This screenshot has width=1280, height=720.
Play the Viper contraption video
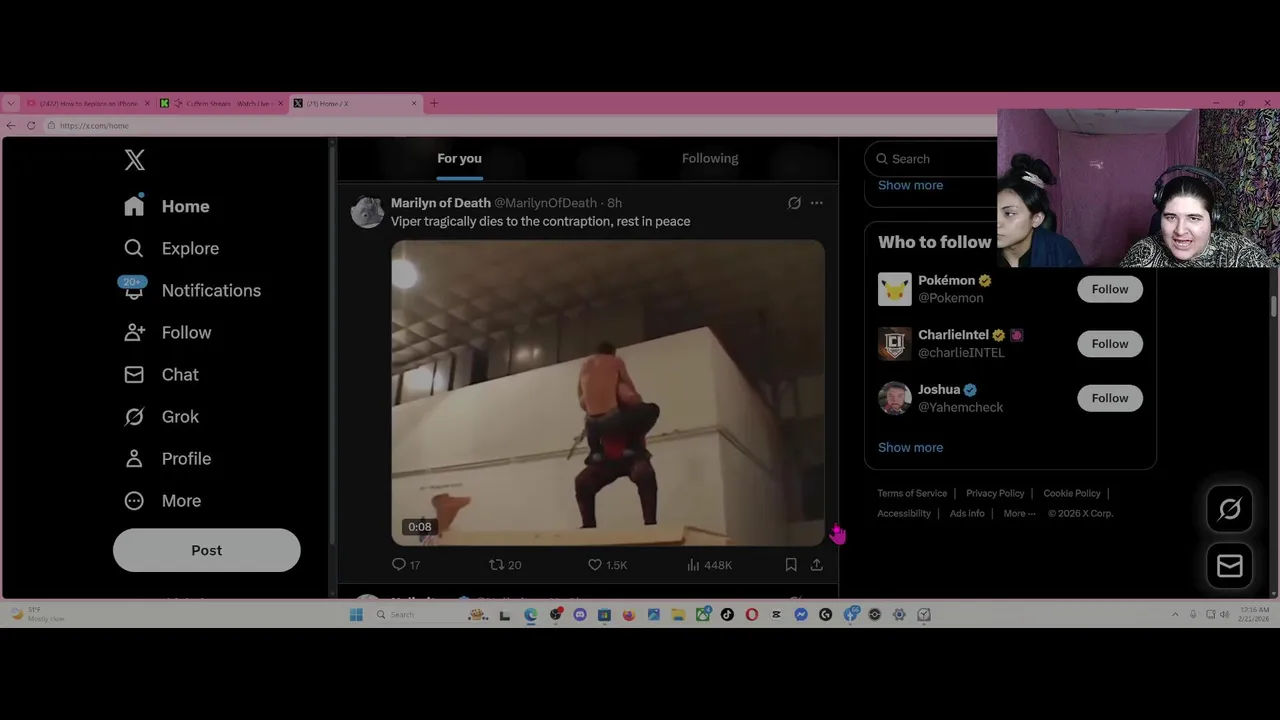point(608,393)
